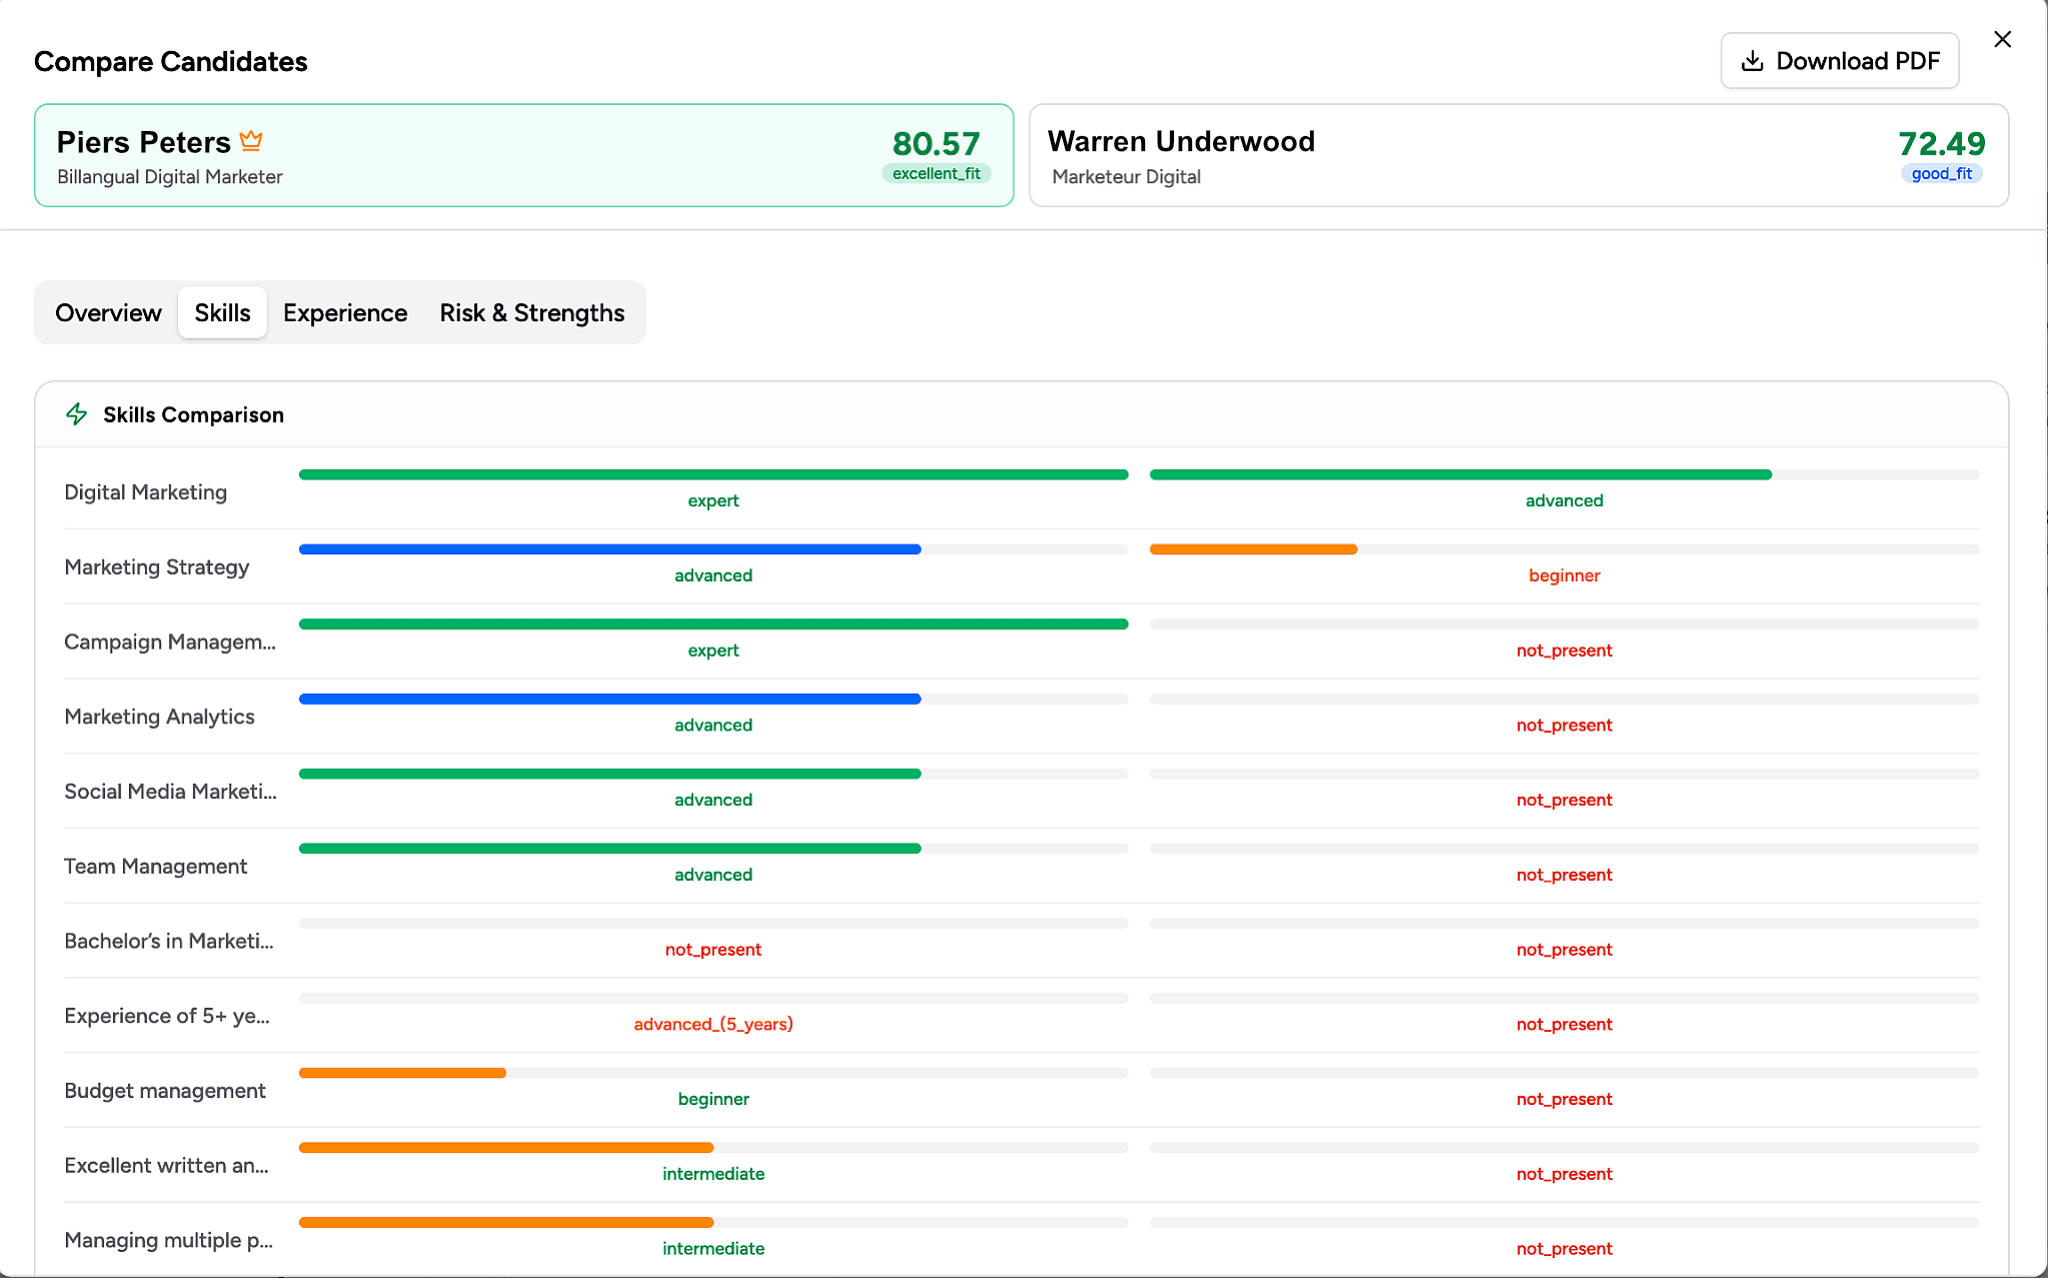Click the Download PDF button
Screen dimensions: 2048x1278
[x=1839, y=61]
